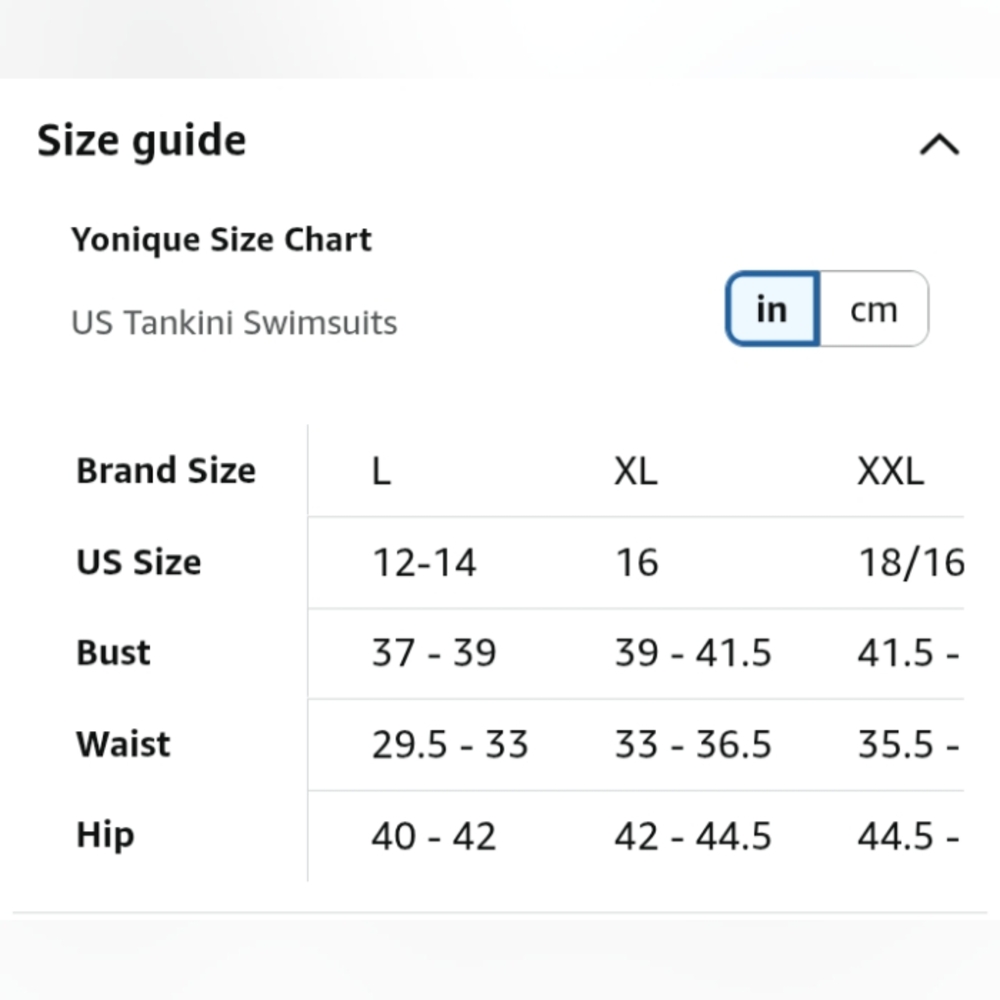Click the 40 - 42 hip cell

(x=434, y=836)
